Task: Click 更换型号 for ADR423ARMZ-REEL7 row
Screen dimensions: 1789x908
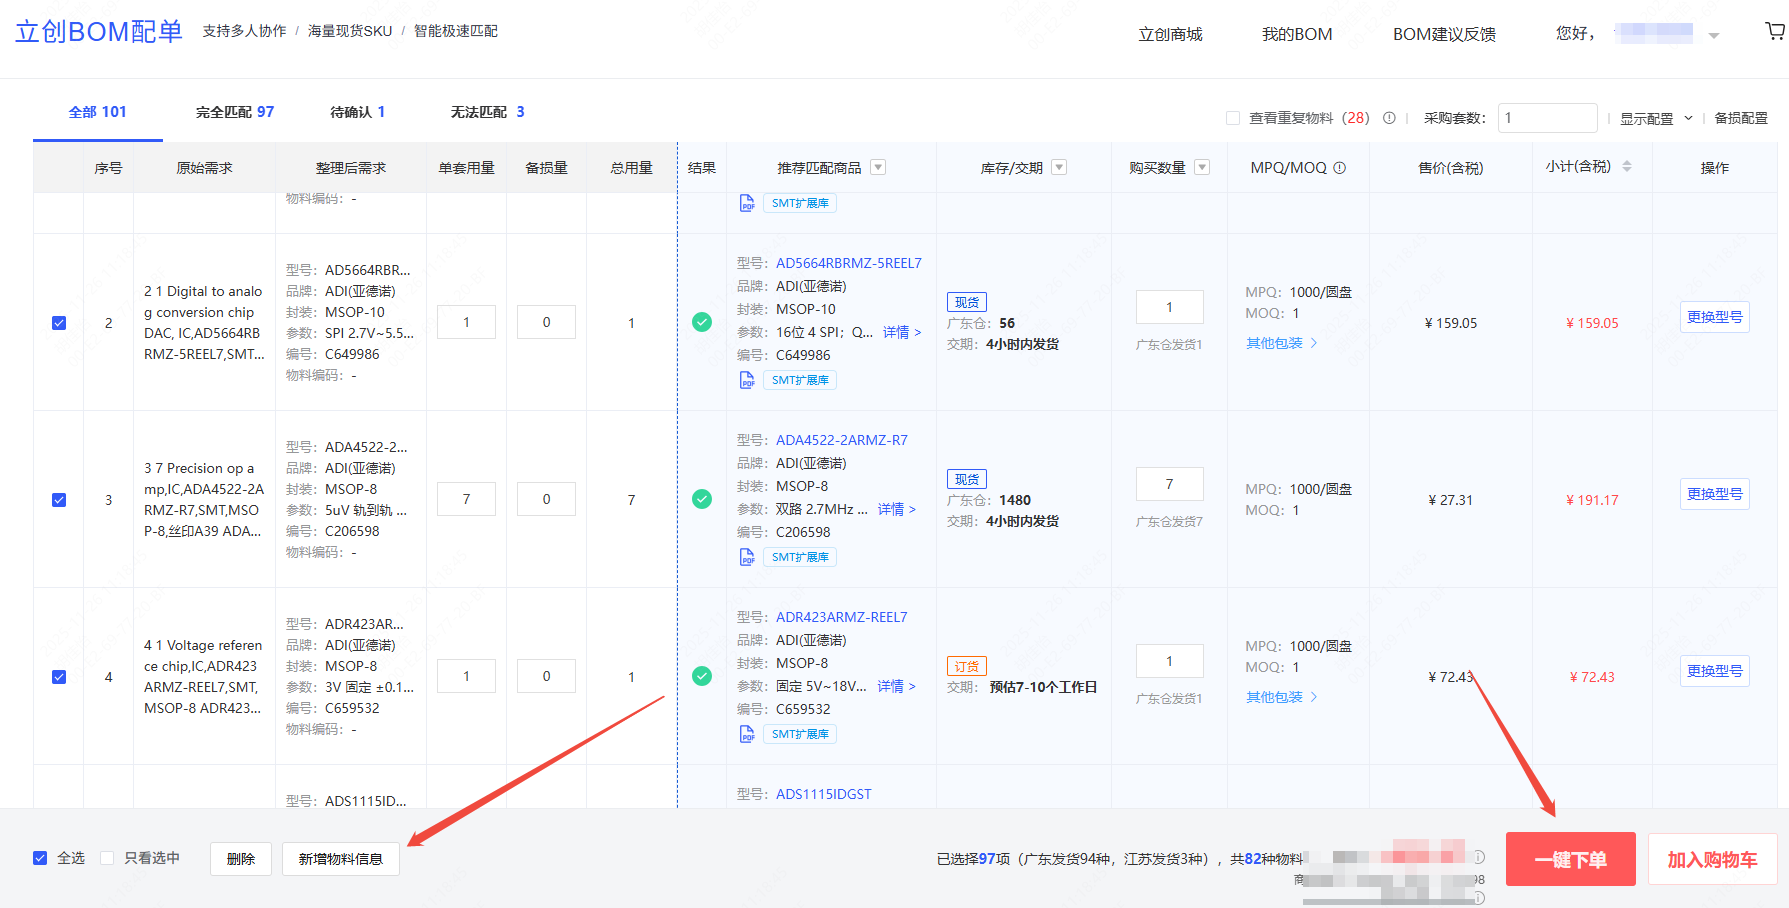Action: (x=1714, y=671)
